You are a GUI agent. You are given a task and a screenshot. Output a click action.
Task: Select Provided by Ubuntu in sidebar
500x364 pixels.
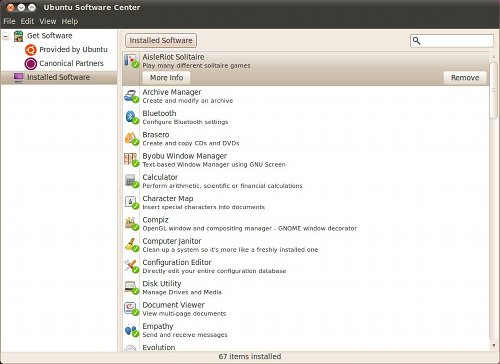click(x=73, y=50)
